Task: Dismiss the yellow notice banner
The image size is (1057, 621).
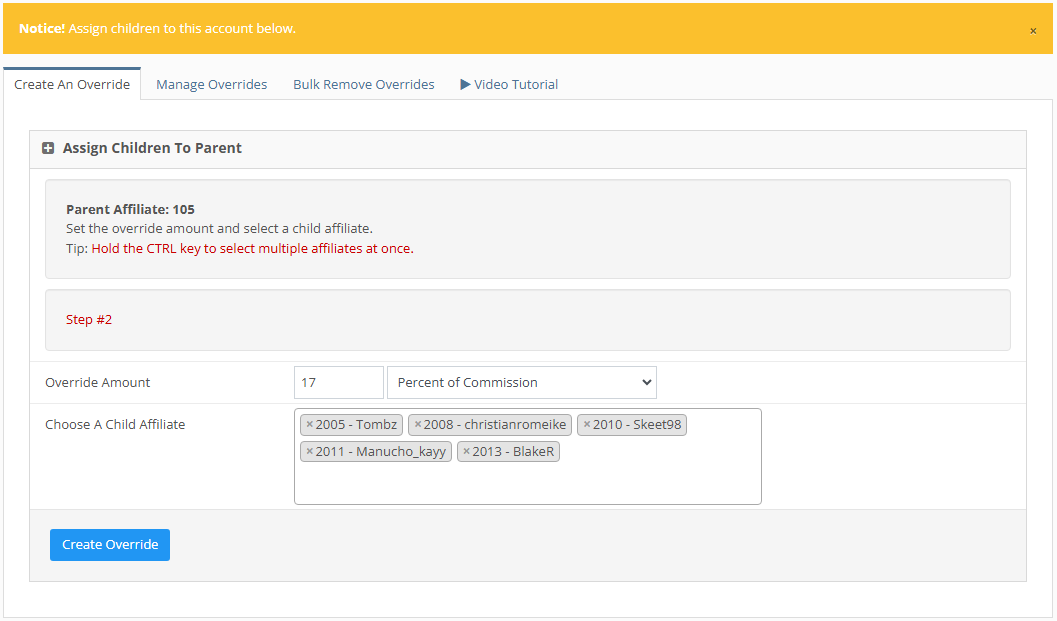Action: [x=1033, y=31]
